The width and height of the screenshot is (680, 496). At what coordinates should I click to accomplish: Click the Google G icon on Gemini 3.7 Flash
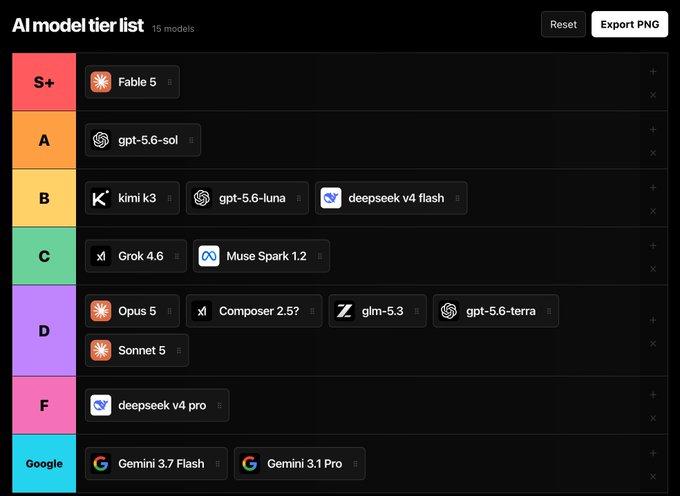click(x=101, y=463)
